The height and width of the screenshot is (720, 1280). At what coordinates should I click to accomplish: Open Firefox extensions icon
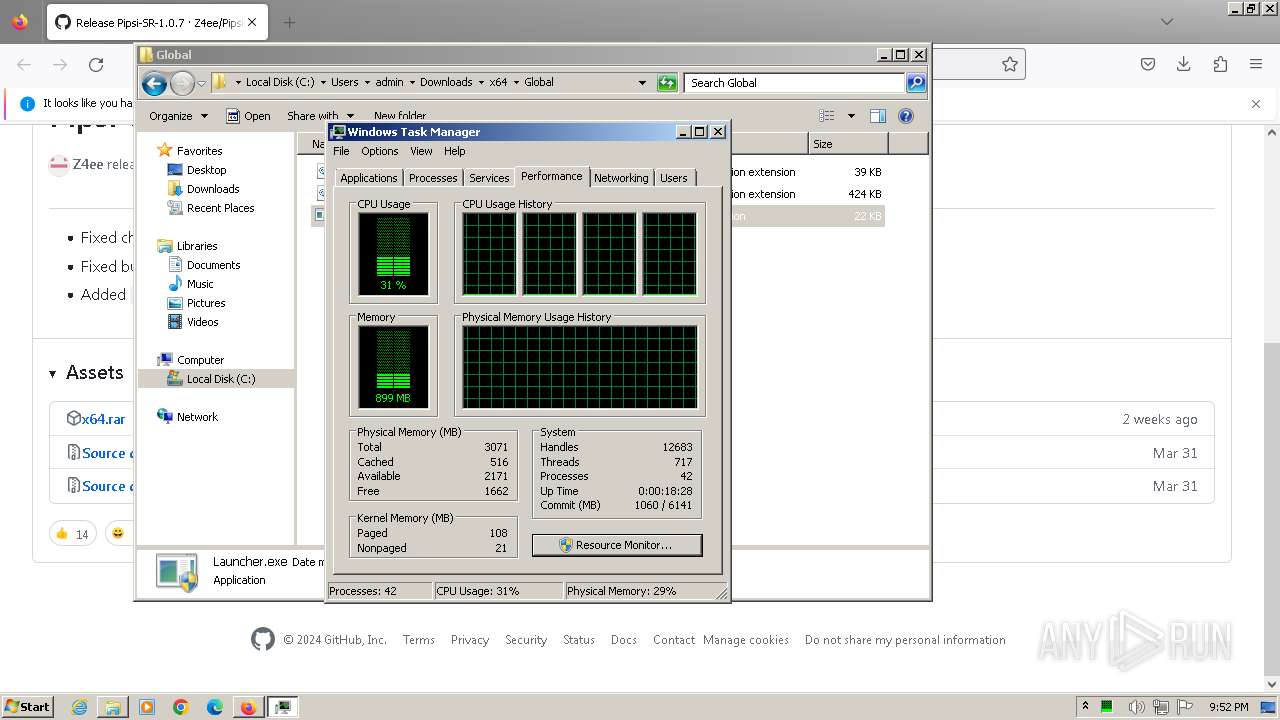coord(1220,64)
